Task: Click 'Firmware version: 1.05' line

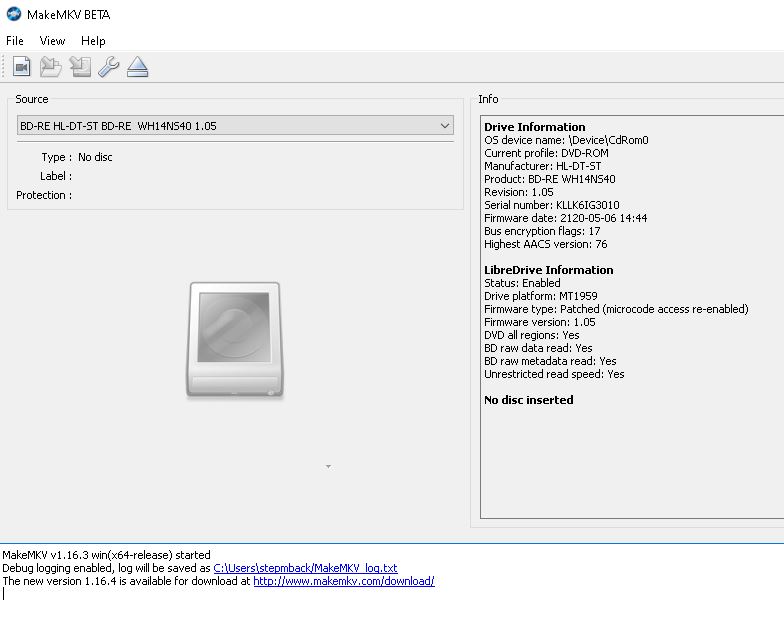Action: click(540, 322)
